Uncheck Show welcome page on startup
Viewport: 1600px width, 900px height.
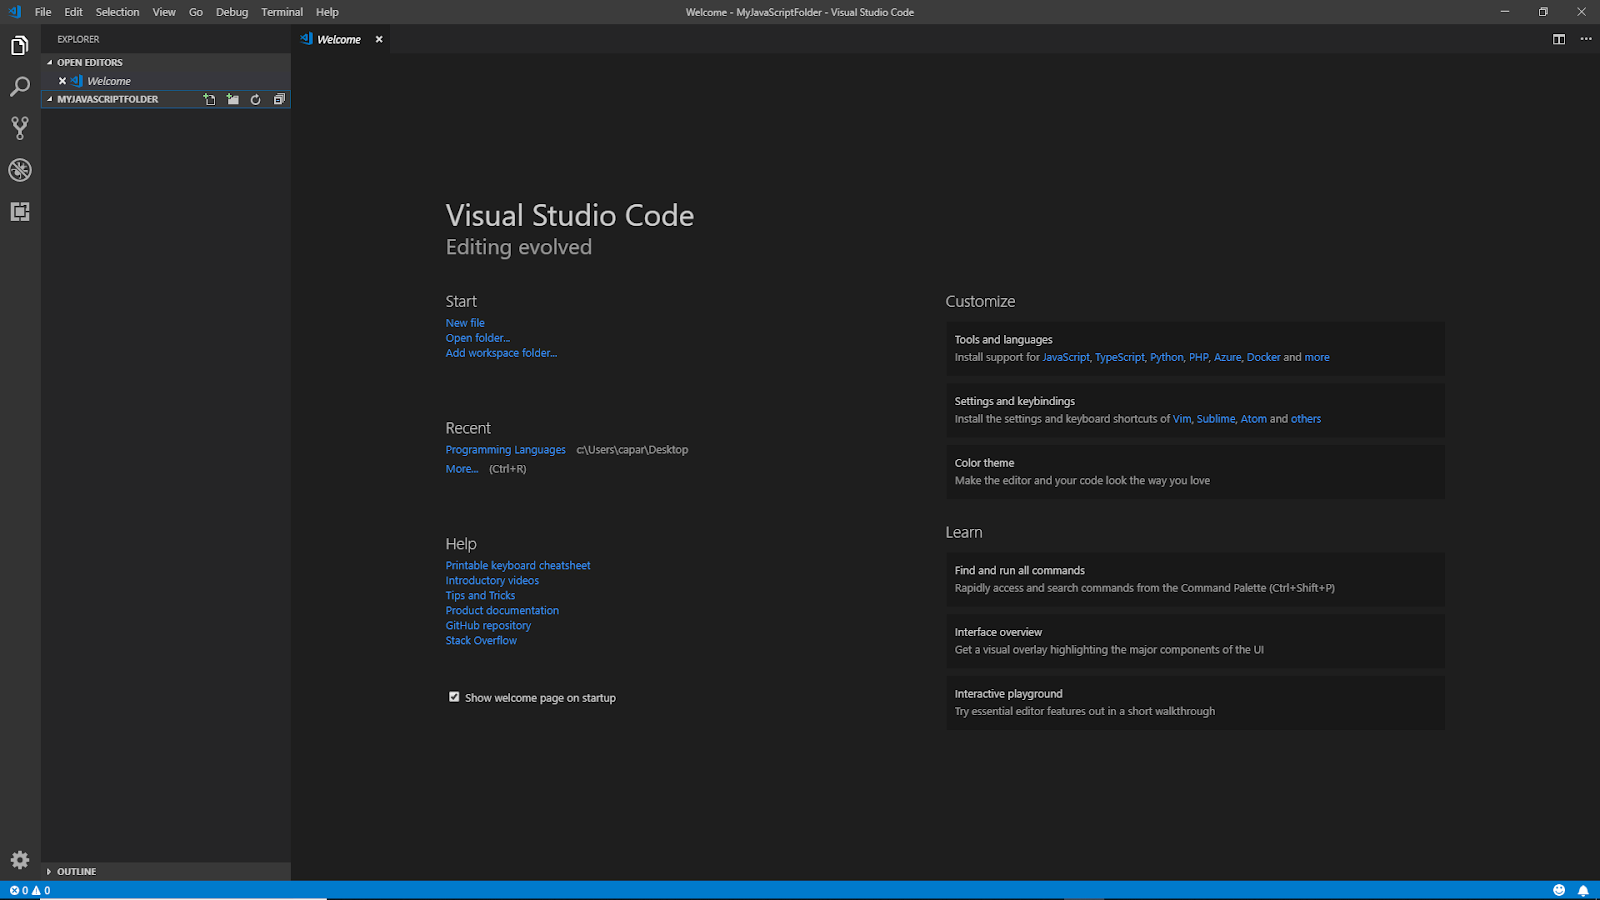[454, 697]
